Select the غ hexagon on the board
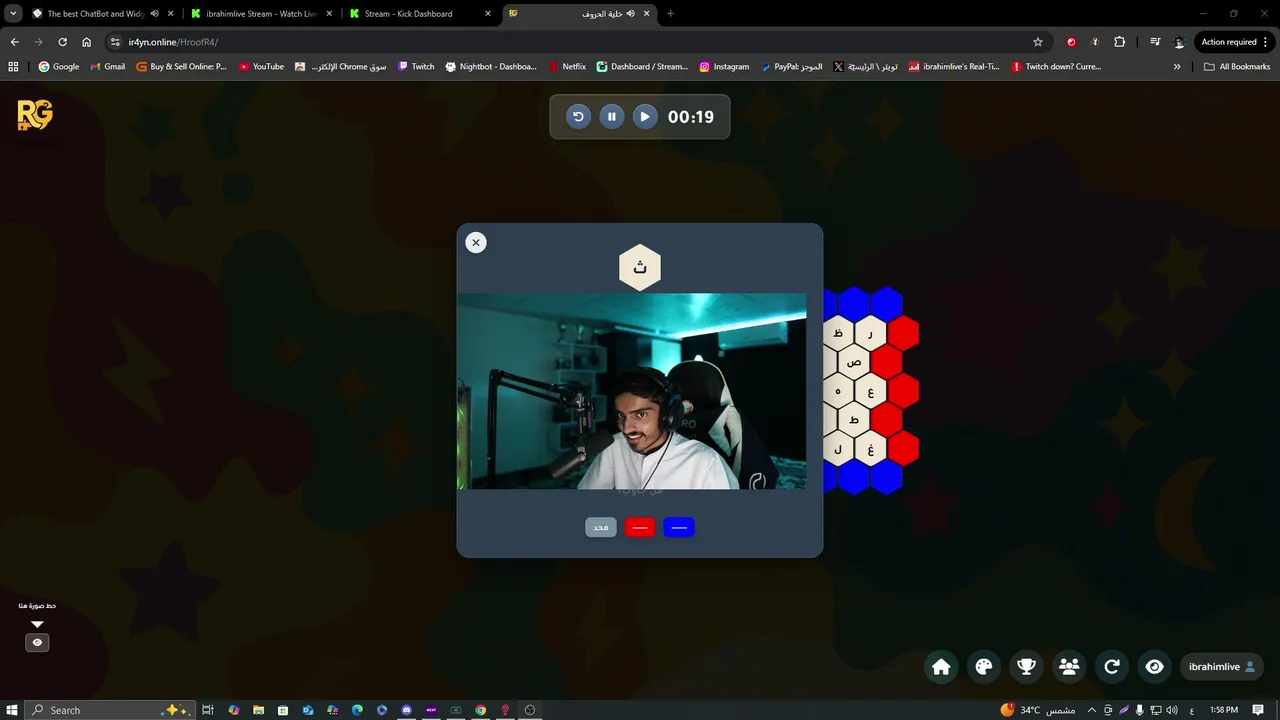 point(870,449)
